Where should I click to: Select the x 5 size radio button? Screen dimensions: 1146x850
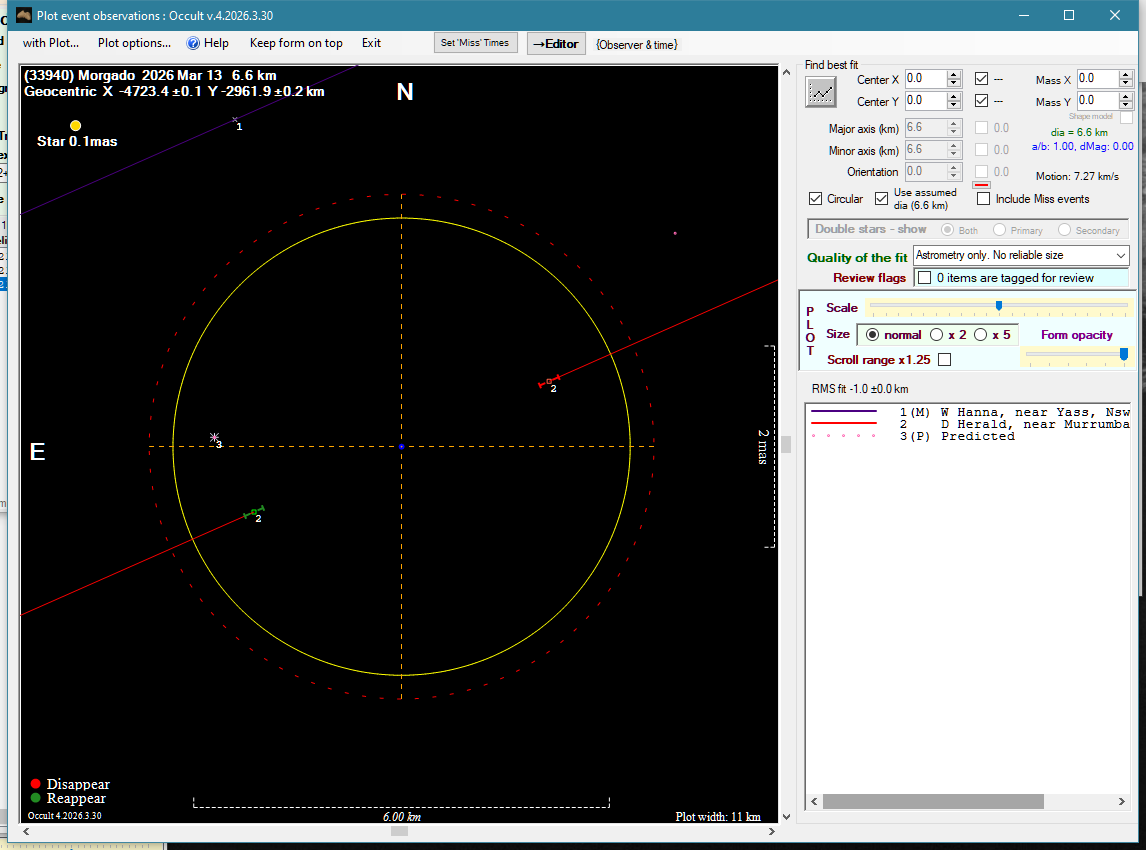point(980,335)
